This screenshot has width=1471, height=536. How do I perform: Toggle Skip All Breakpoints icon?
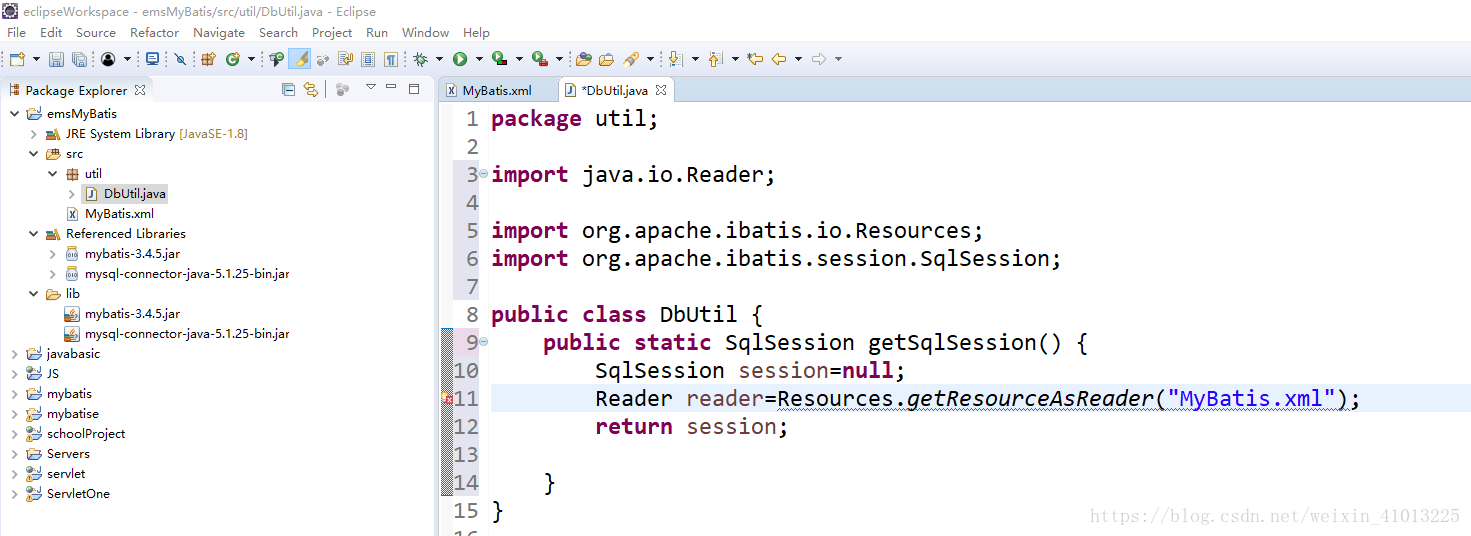click(179, 59)
